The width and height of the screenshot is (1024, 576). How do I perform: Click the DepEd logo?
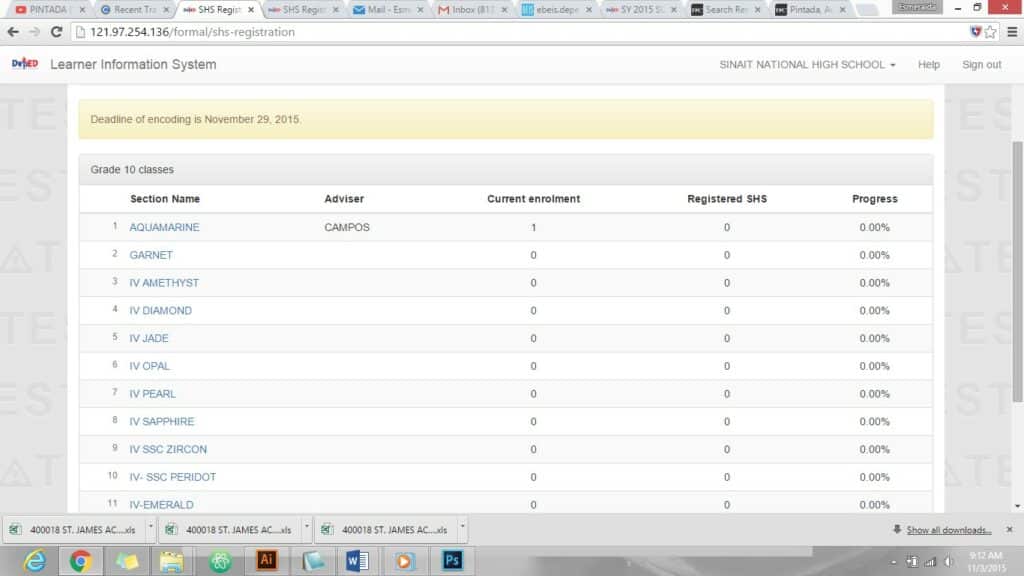tap(25, 63)
